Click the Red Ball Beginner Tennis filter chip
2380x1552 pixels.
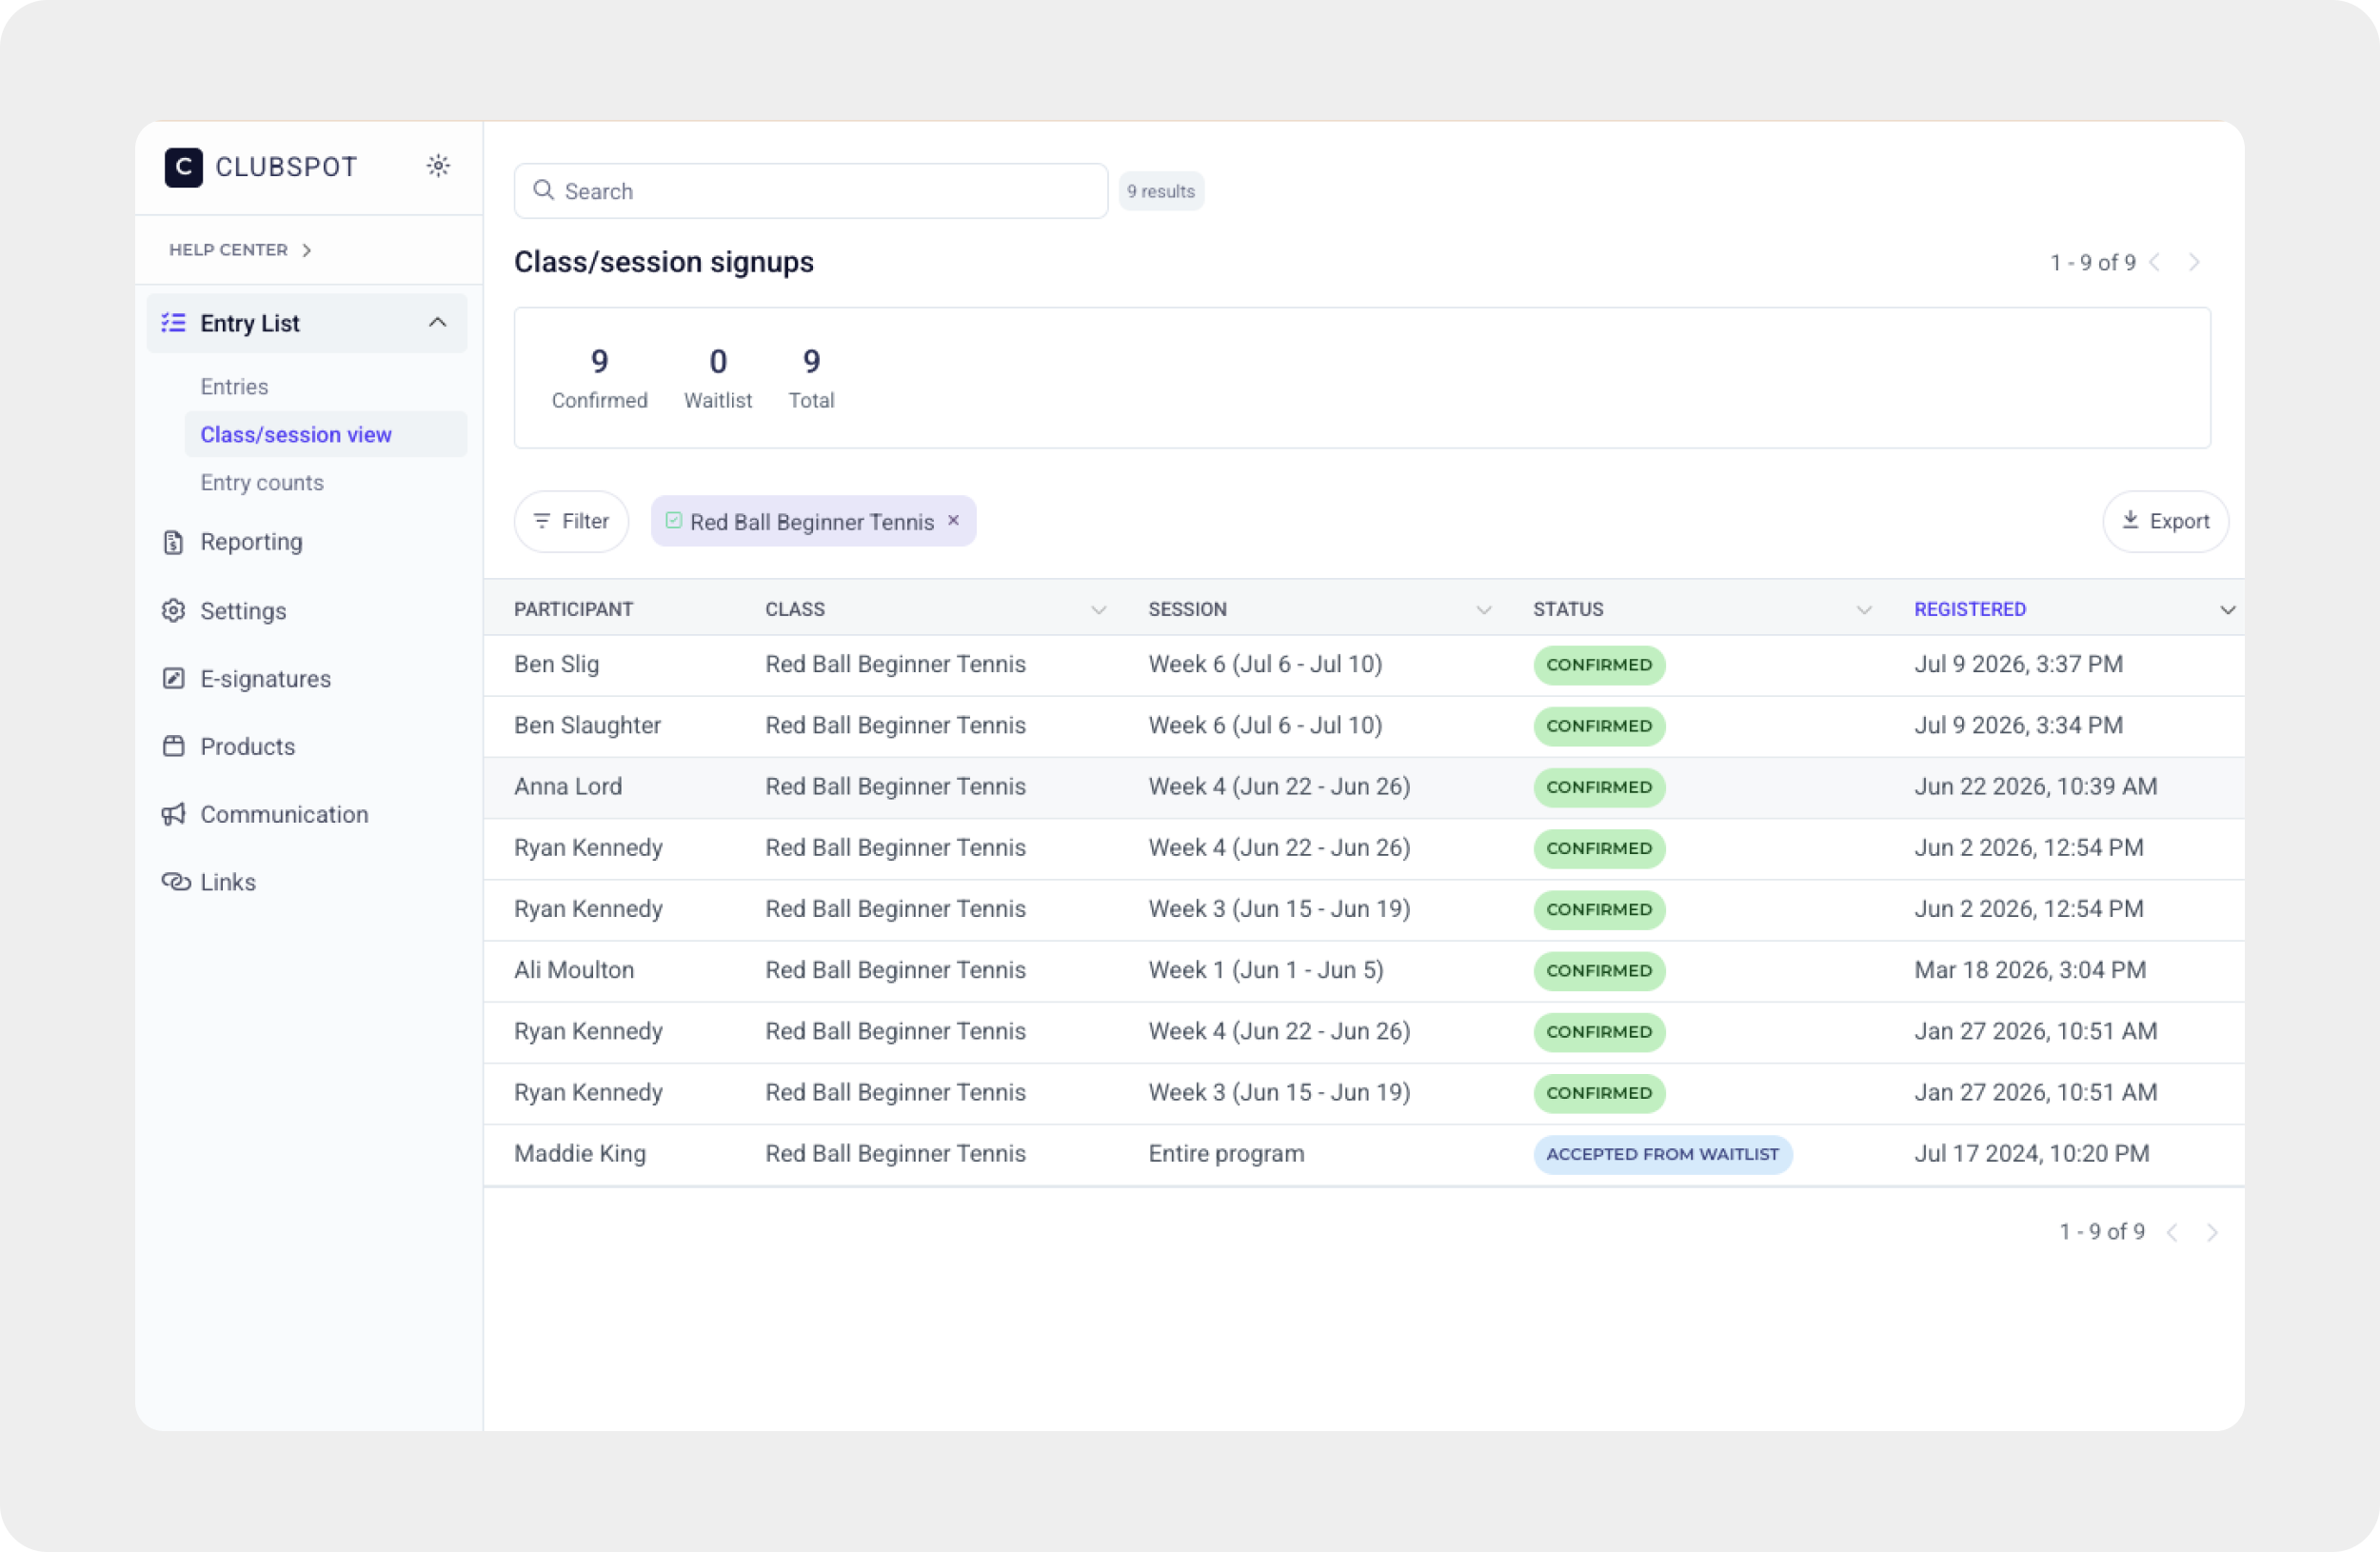click(813, 521)
